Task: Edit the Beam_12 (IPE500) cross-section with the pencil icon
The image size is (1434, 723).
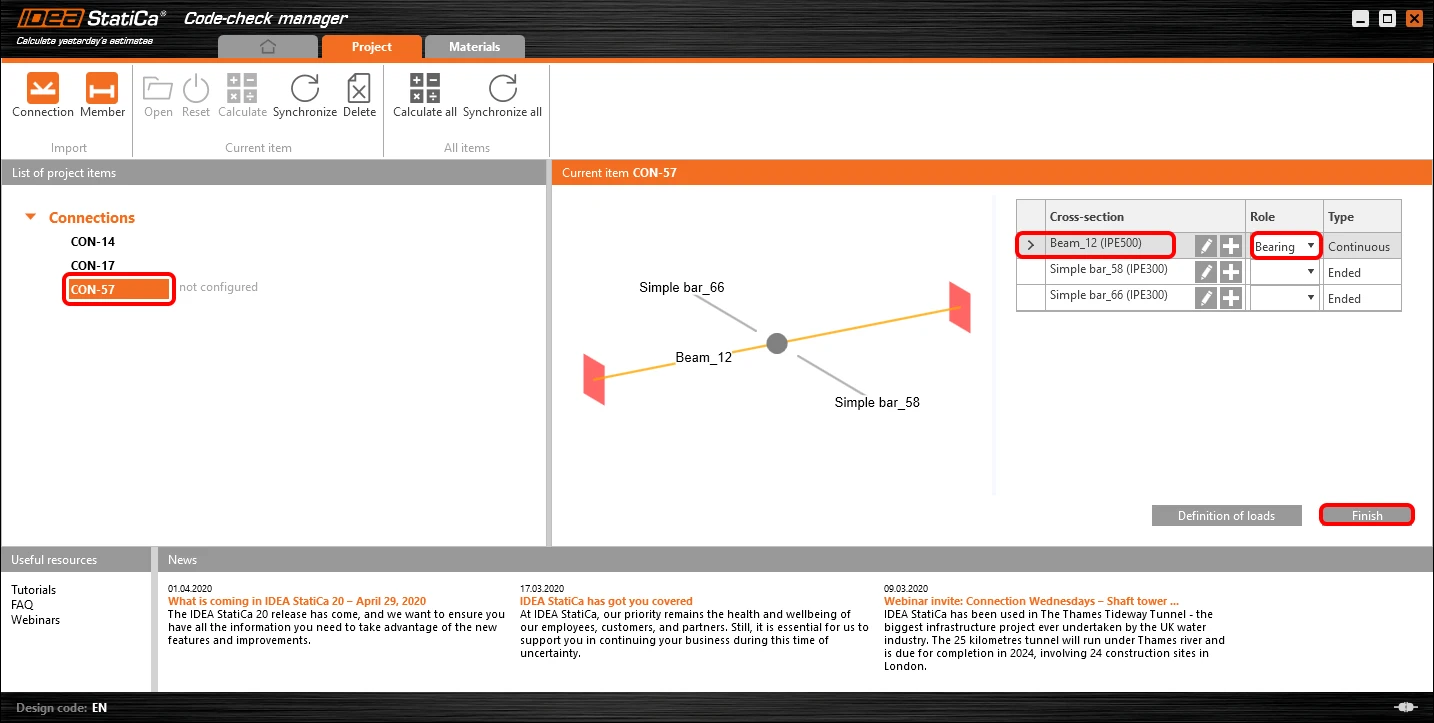Action: click(x=1206, y=246)
